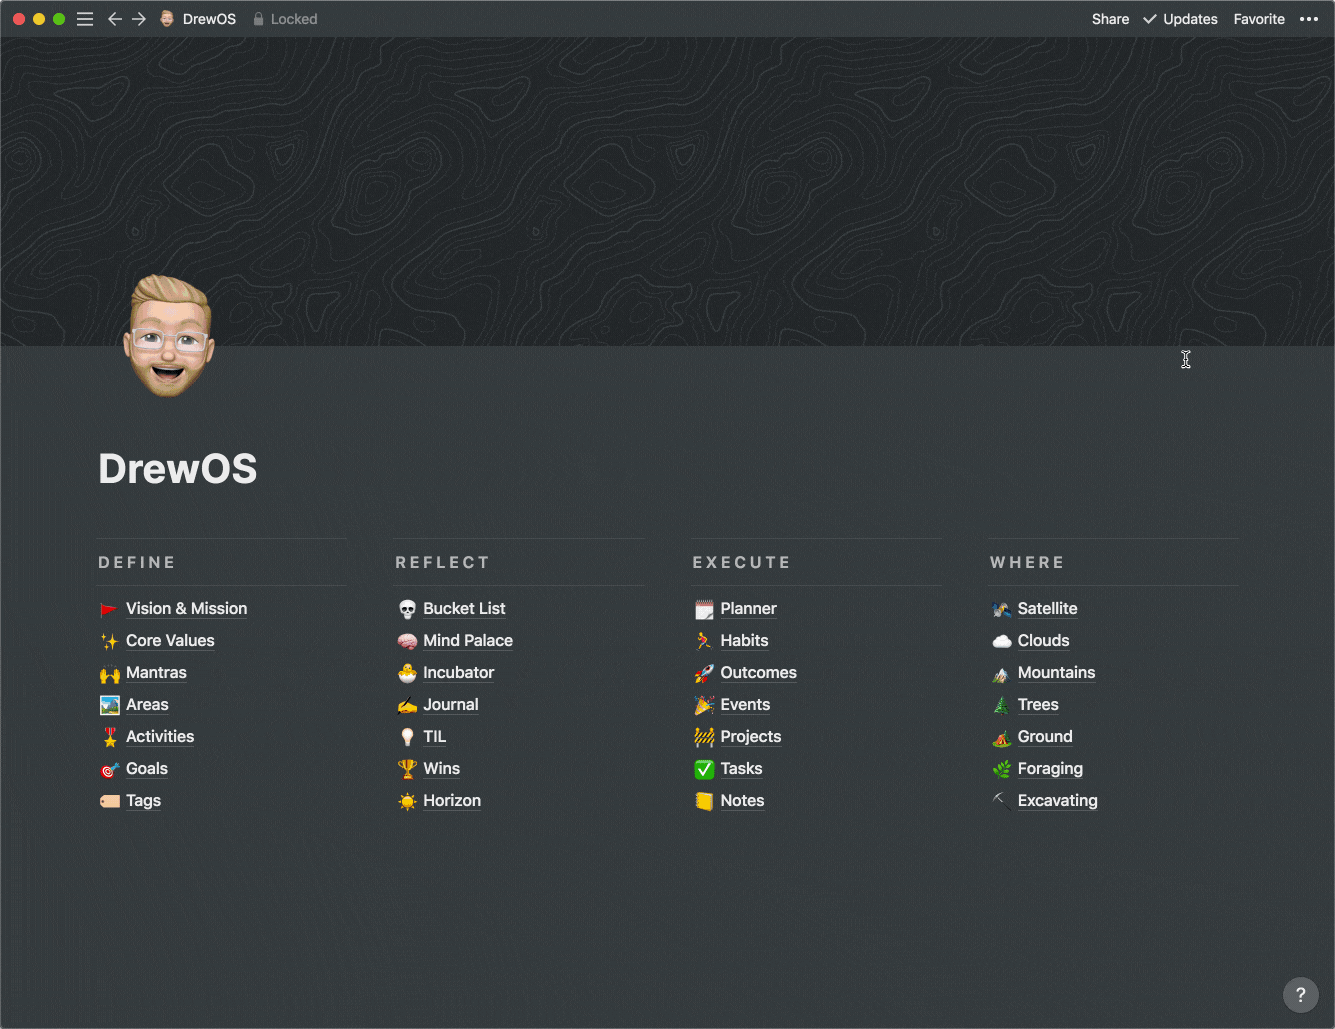Image resolution: width=1335 pixels, height=1029 pixels.
Task: Open the Vision & Mission page link
Action: click(x=186, y=609)
